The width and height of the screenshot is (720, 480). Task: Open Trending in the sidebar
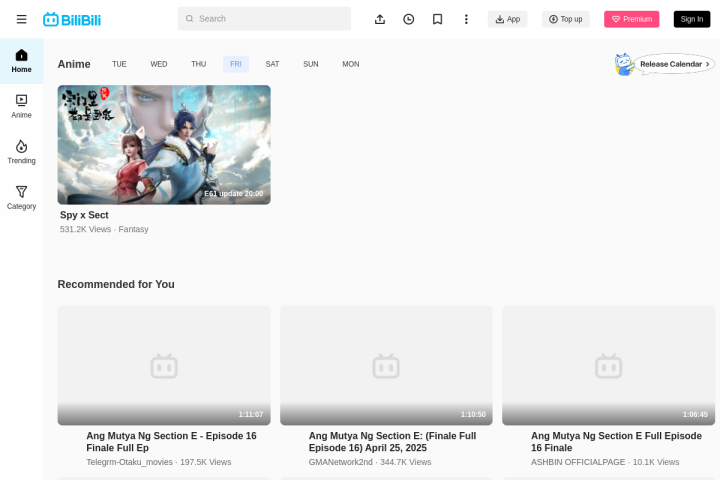pos(22,152)
